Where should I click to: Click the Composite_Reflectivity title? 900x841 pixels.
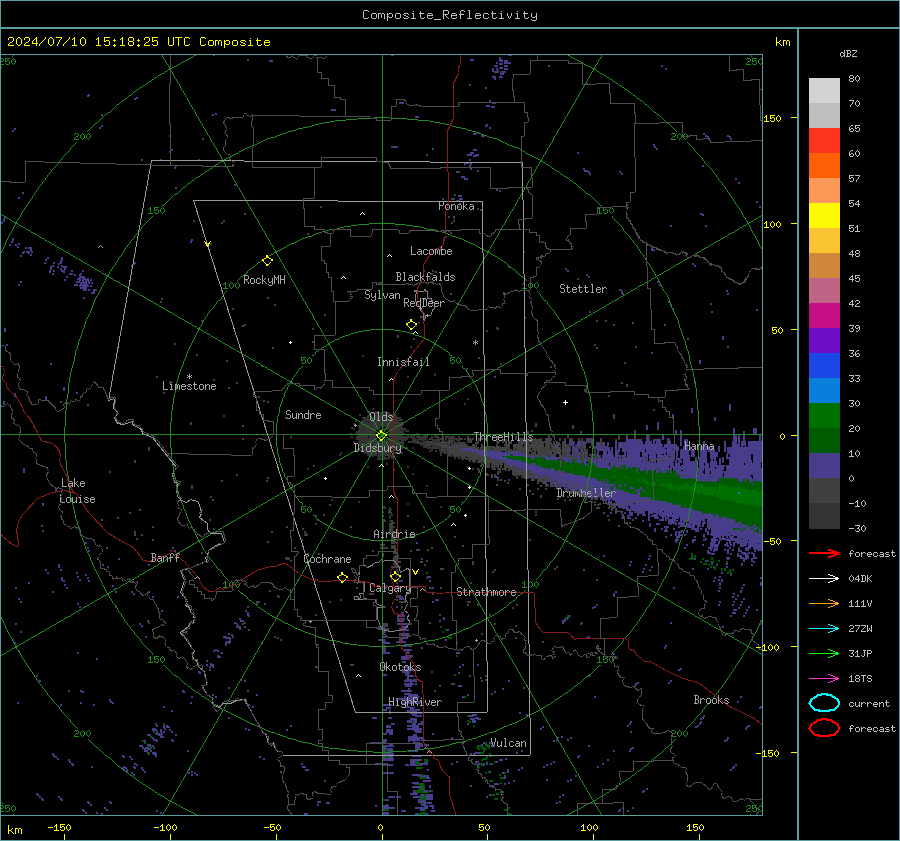450,15
